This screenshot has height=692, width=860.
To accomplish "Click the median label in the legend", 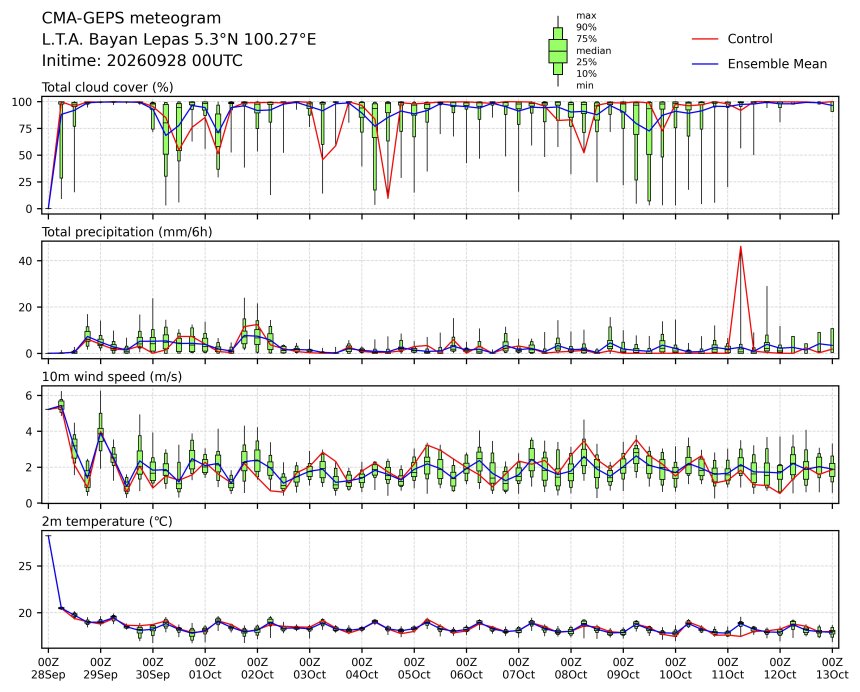I will pos(593,50).
